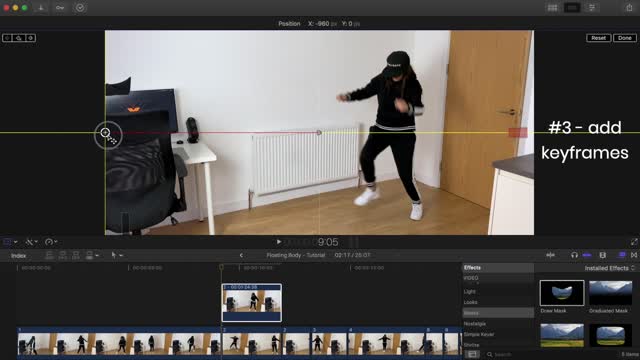Viewport: 640px width, 360px height.
Task: Click the Floating Body - Tutorial project title
Action: (x=296, y=255)
